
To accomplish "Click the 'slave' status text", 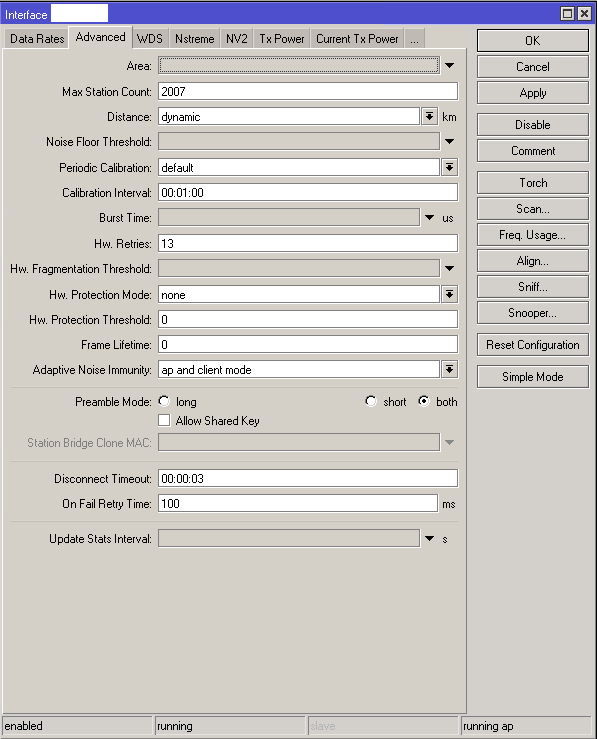I will (323, 726).
